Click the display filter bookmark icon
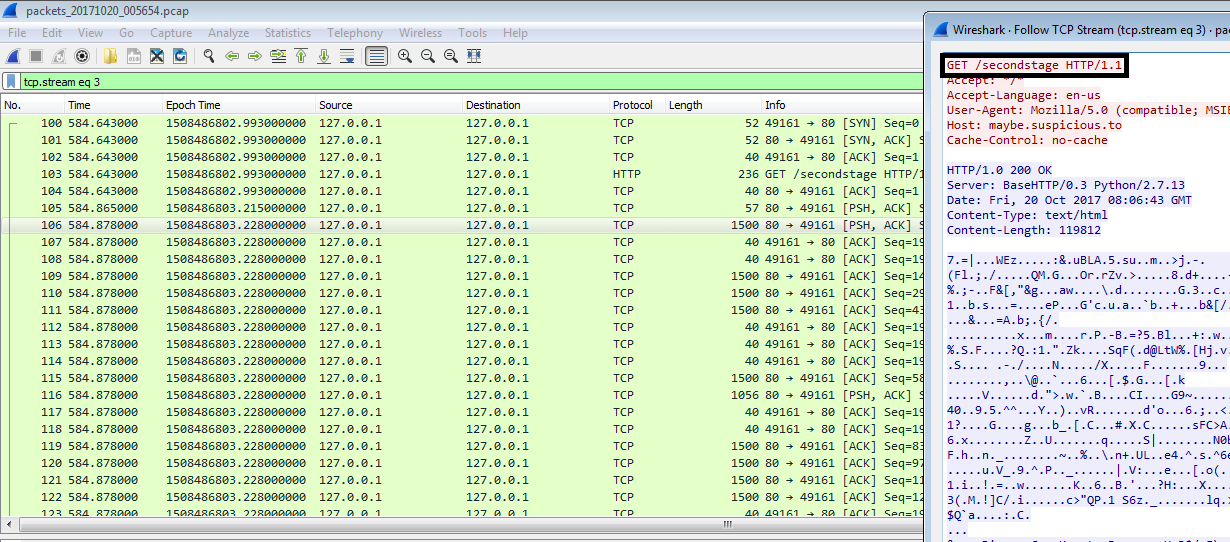The image size is (1230, 542). (x=11, y=81)
